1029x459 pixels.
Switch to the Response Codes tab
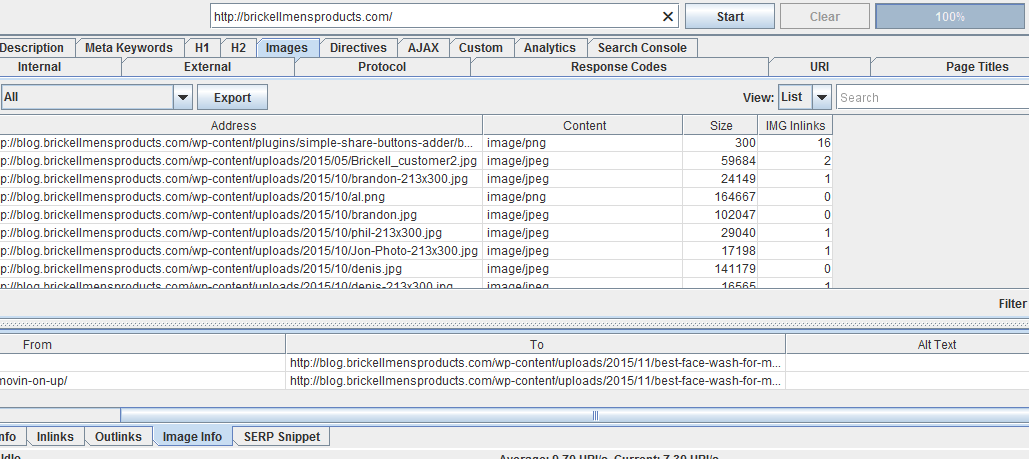tap(618, 67)
